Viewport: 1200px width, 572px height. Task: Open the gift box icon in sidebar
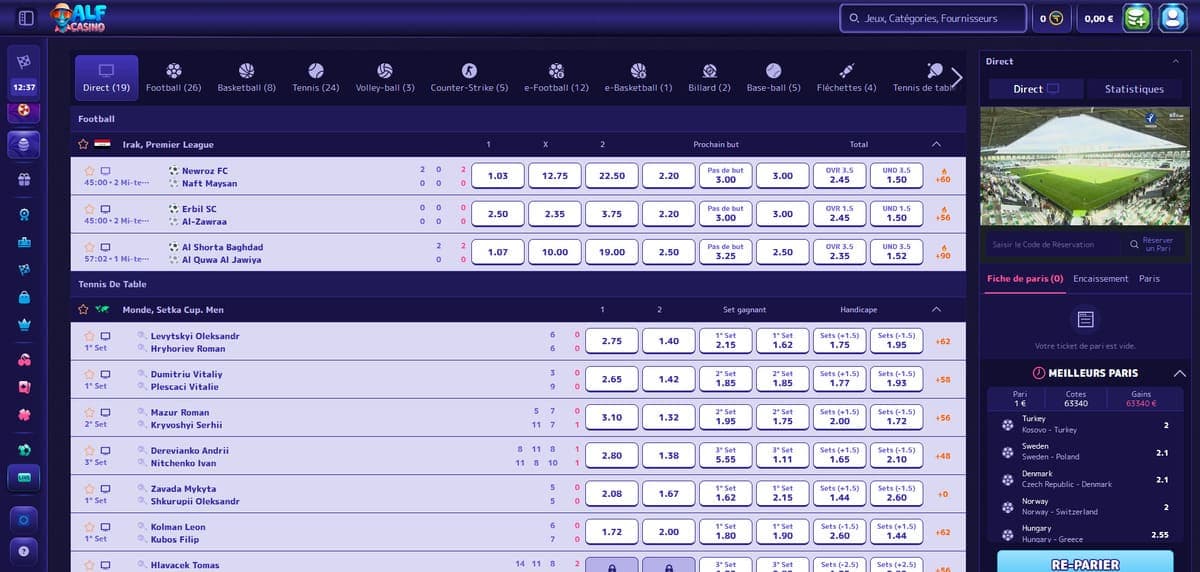click(x=24, y=180)
